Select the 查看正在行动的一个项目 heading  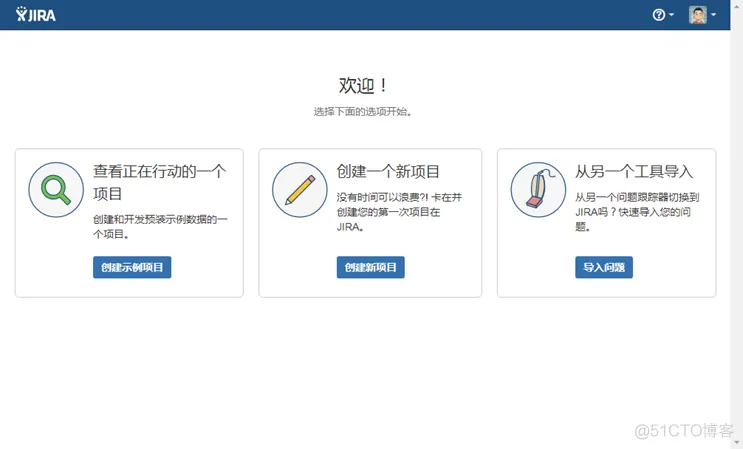click(x=160, y=182)
